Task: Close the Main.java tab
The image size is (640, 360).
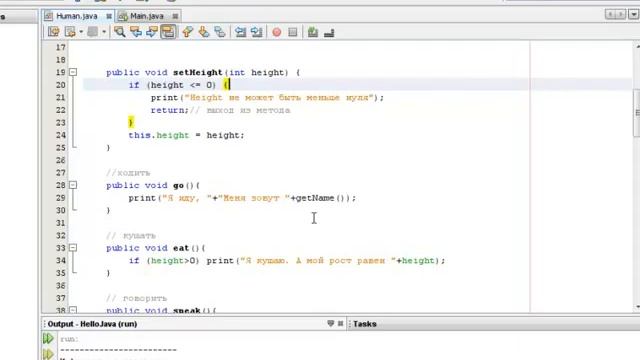Action: click(x=175, y=16)
